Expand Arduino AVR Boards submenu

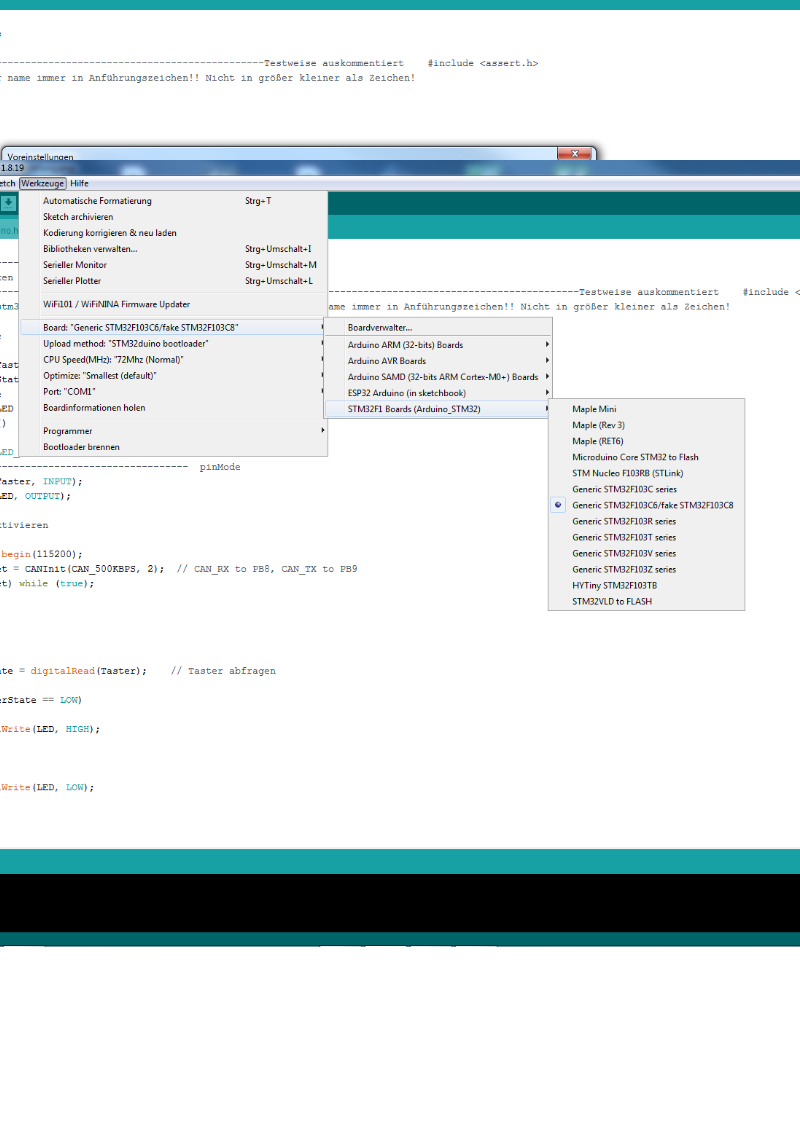[438, 360]
